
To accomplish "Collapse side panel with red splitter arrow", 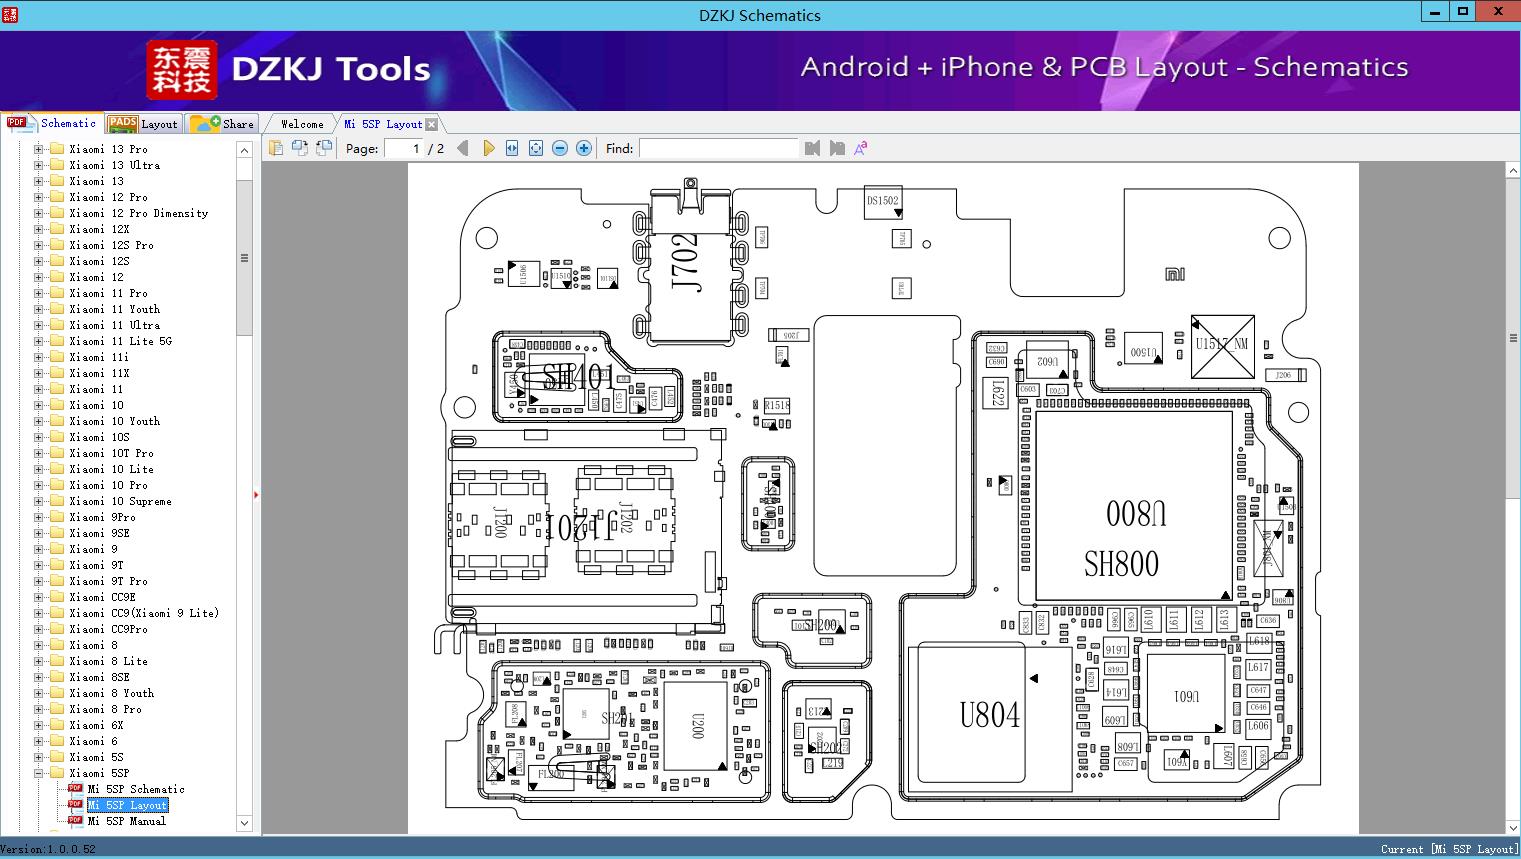I will [x=256, y=494].
